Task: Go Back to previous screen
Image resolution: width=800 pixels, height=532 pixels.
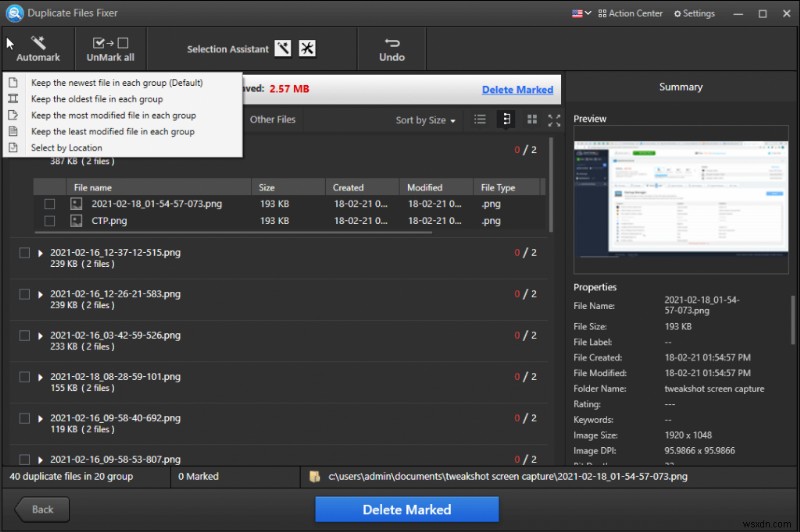Action: pyautogui.click(x=42, y=510)
